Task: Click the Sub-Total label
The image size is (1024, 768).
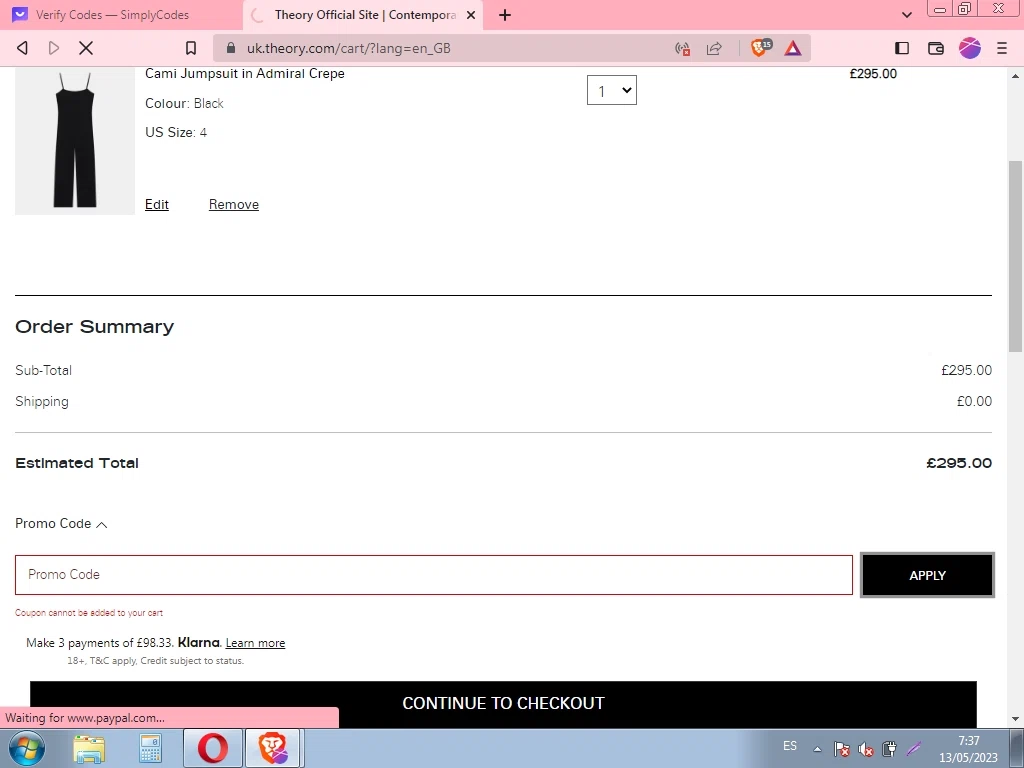Action: tap(43, 370)
